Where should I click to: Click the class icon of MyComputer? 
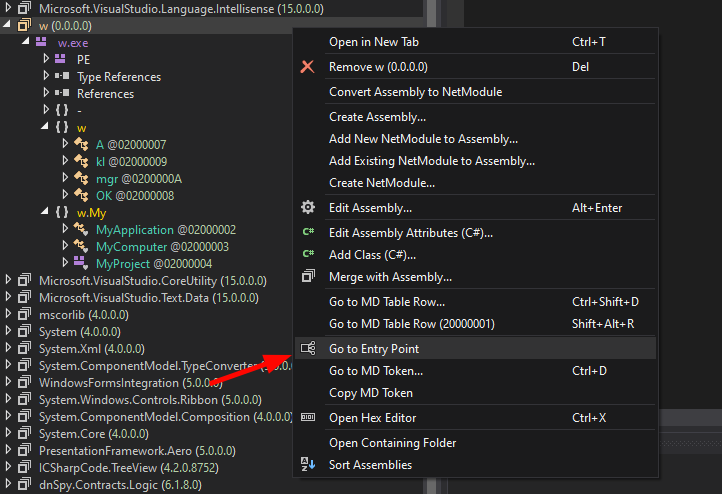tap(81, 246)
